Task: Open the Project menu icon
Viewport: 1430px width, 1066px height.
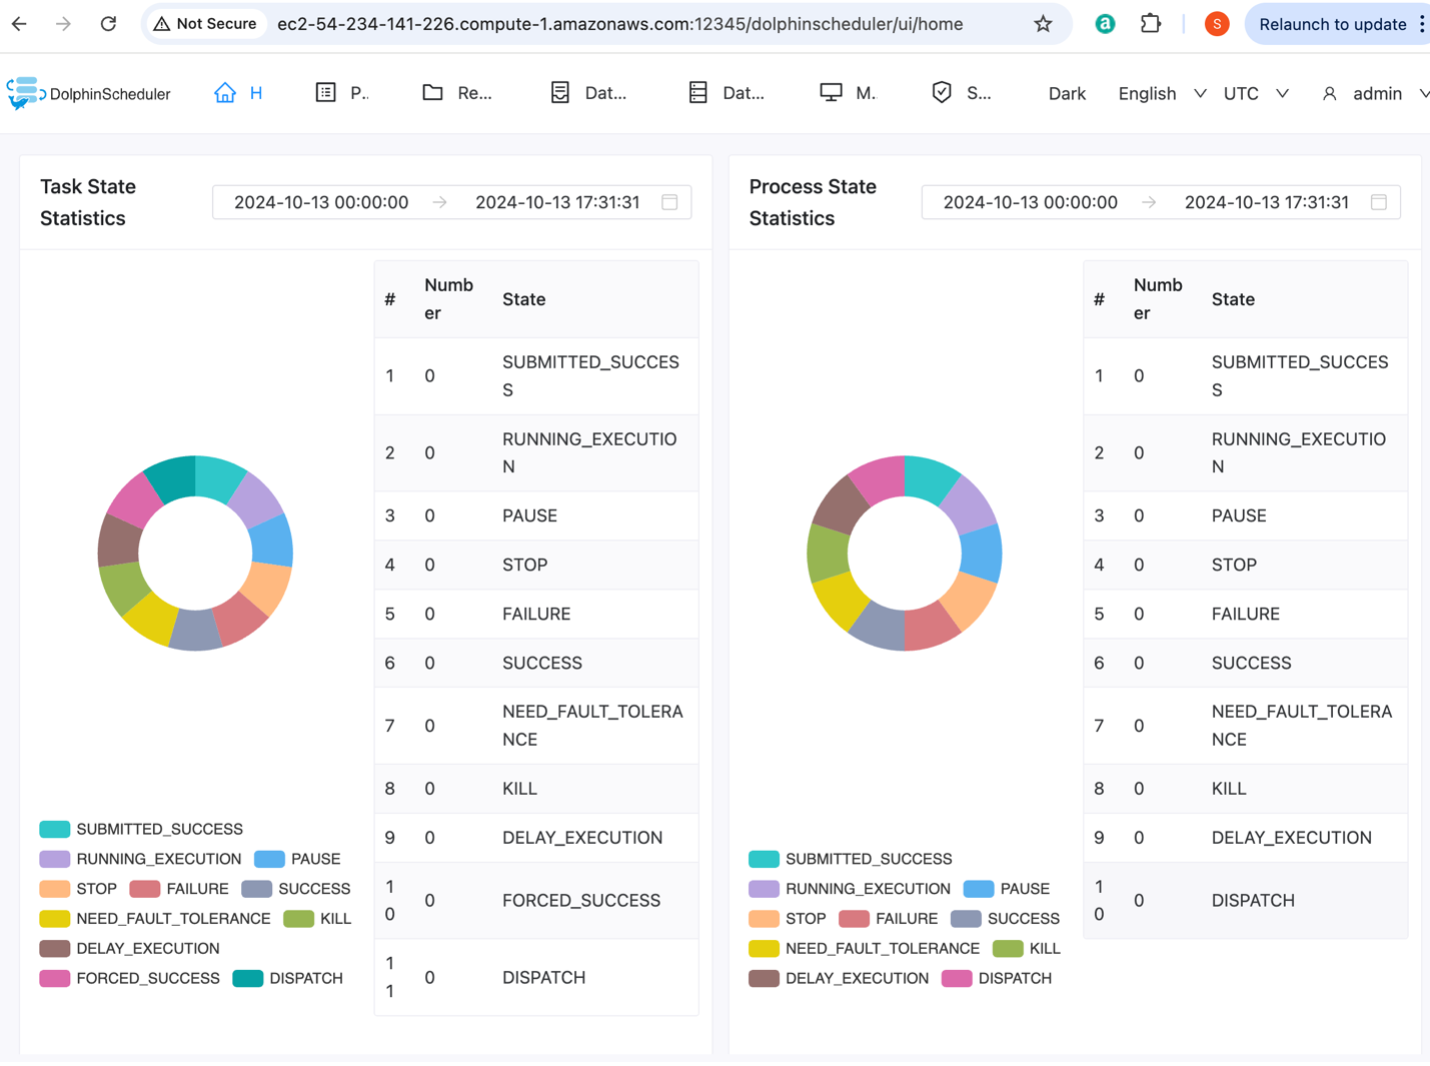Action: coord(326,93)
